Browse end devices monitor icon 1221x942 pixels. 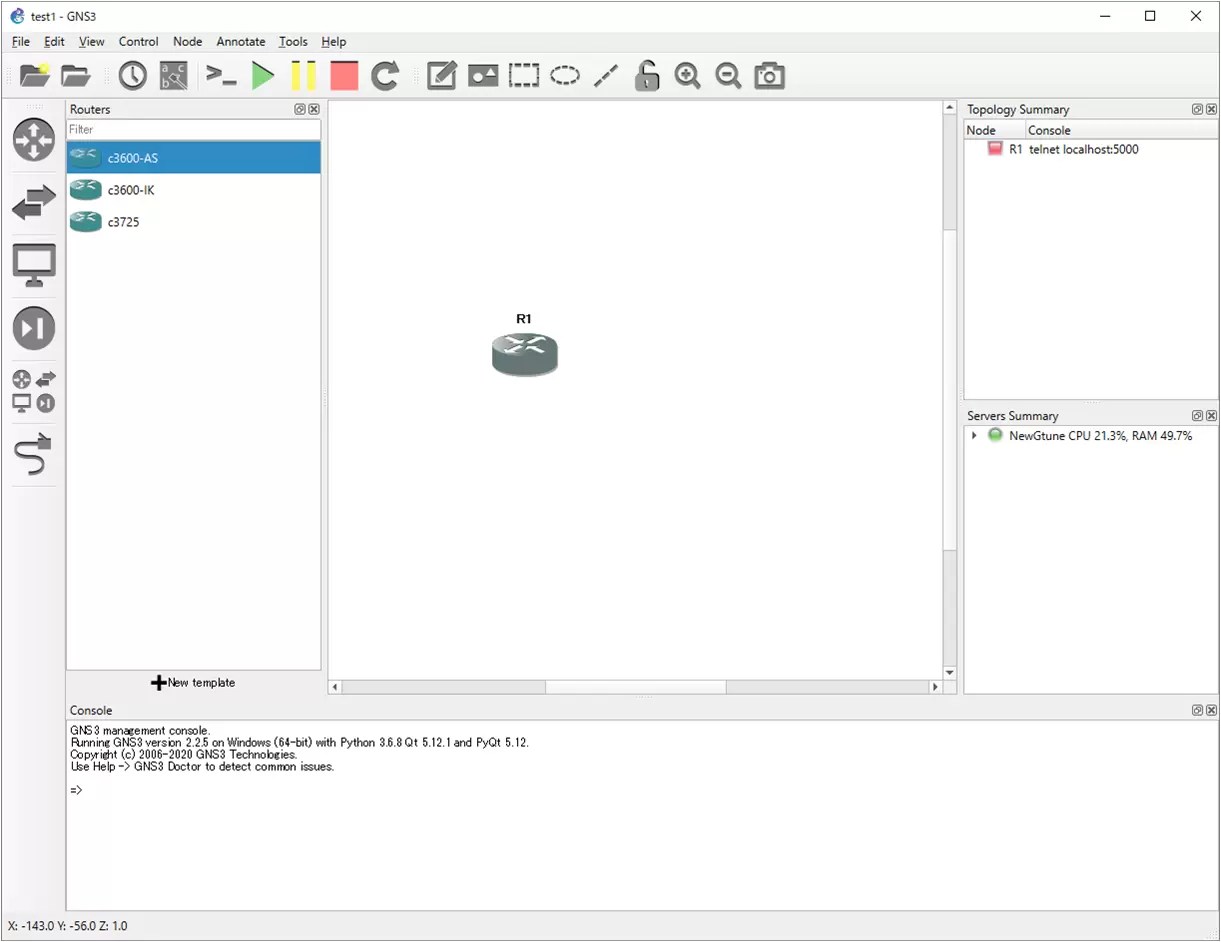point(34,265)
